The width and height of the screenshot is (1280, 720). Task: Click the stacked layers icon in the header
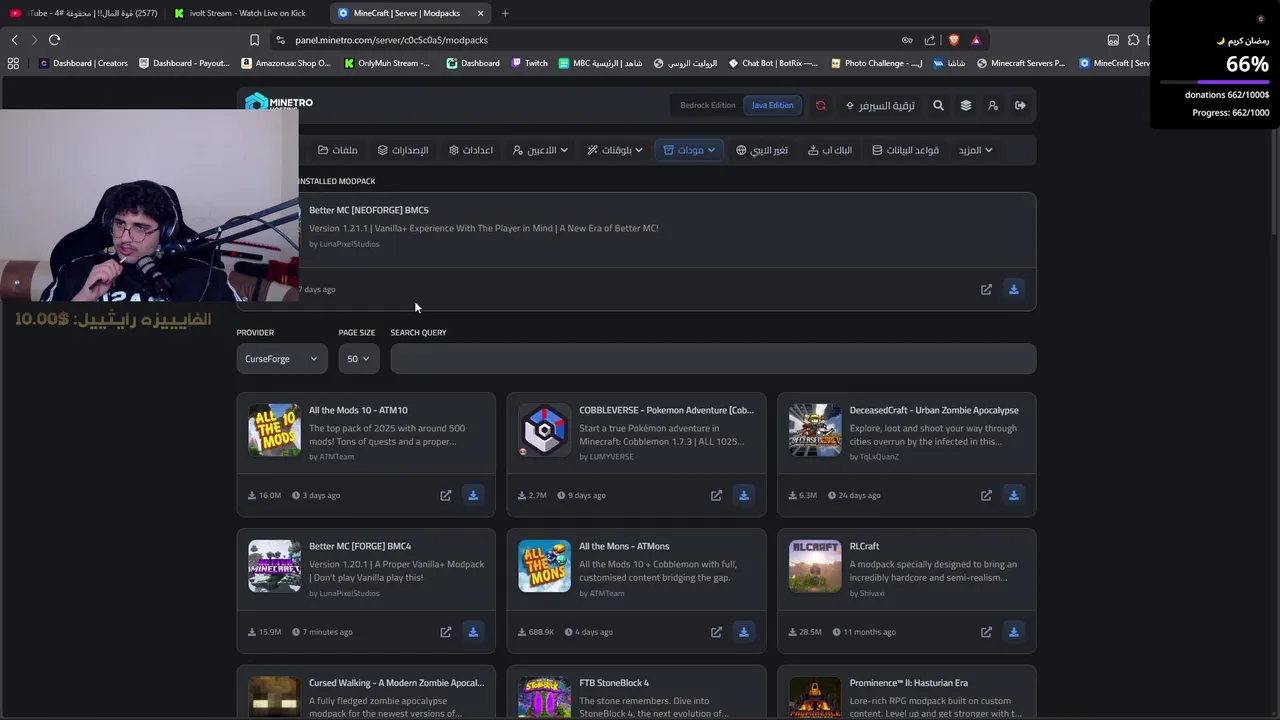[x=965, y=105]
